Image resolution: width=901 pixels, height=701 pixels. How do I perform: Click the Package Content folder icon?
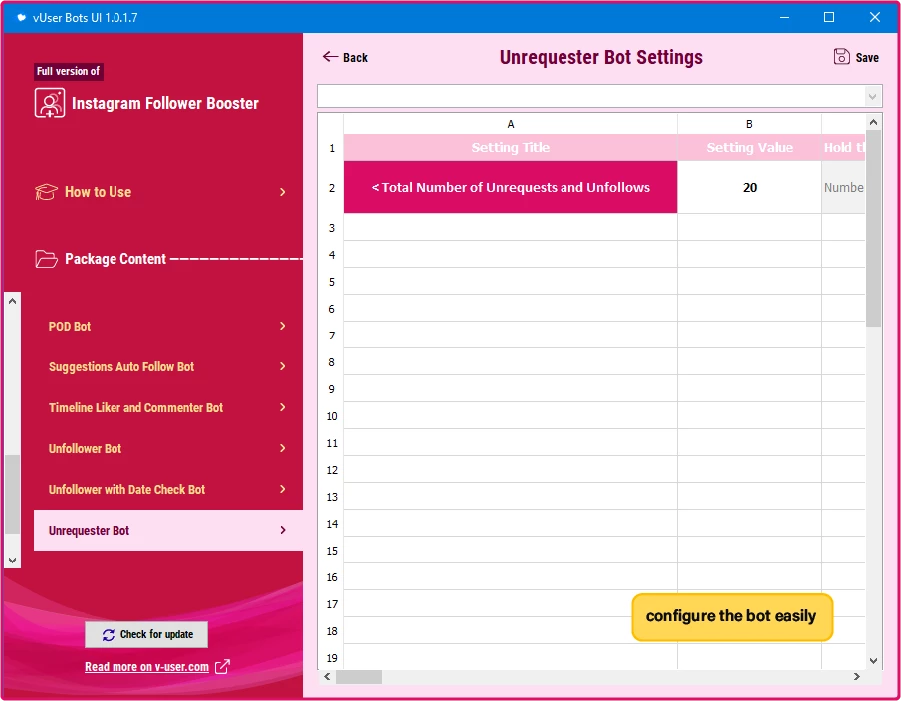pyautogui.click(x=46, y=259)
